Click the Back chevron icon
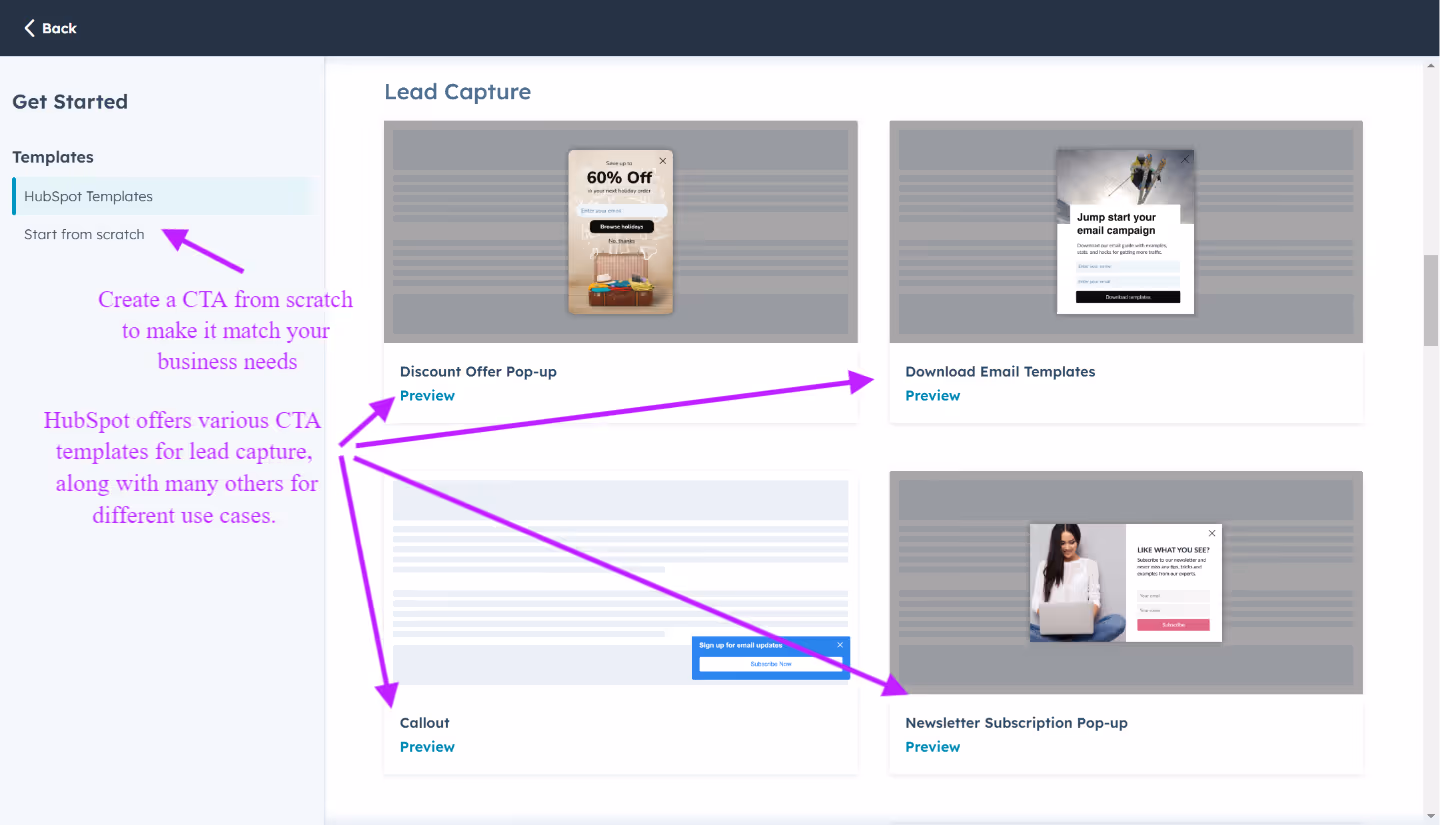 click(x=27, y=28)
